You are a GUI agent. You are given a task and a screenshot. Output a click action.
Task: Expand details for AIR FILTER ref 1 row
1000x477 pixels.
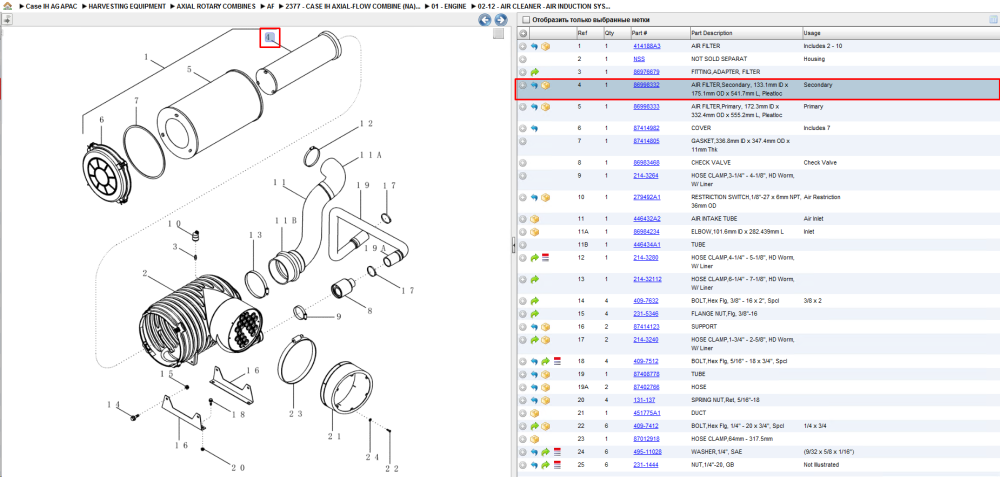pyautogui.click(x=523, y=47)
